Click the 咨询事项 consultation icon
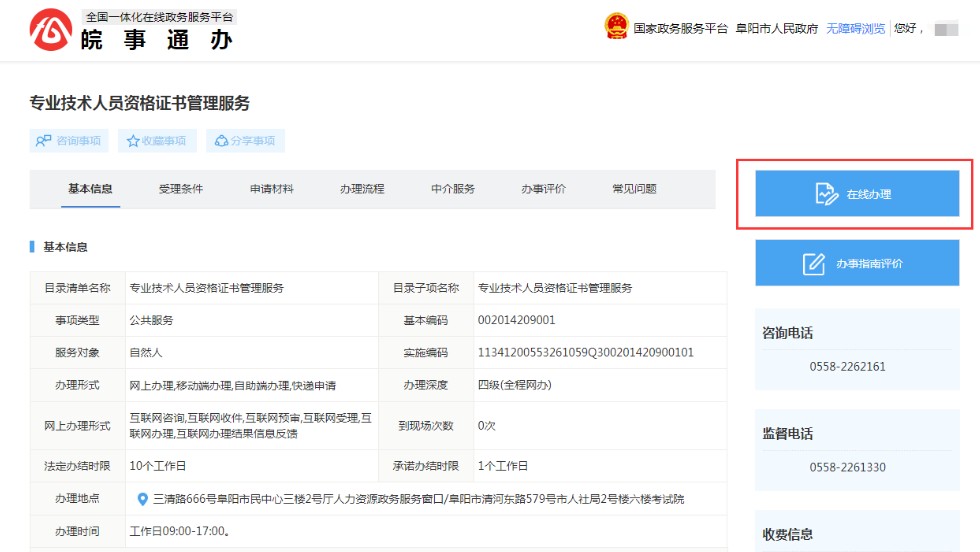Viewport: 980px width, 552px height. [x=43, y=141]
